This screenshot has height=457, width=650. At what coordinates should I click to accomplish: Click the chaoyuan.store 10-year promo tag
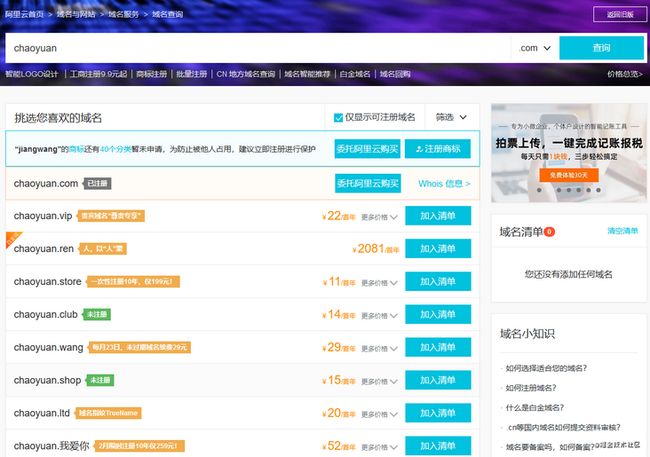133,282
